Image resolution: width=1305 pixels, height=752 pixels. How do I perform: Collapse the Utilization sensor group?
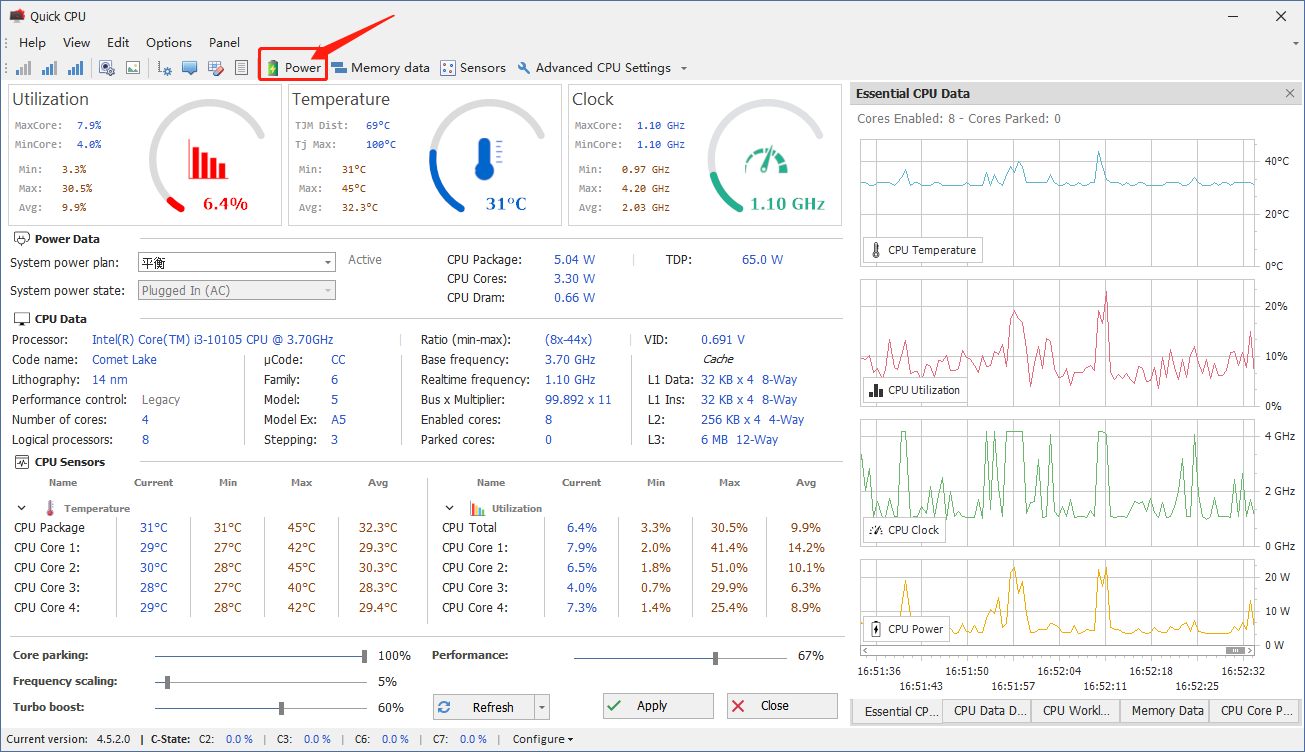click(x=449, y=508)
